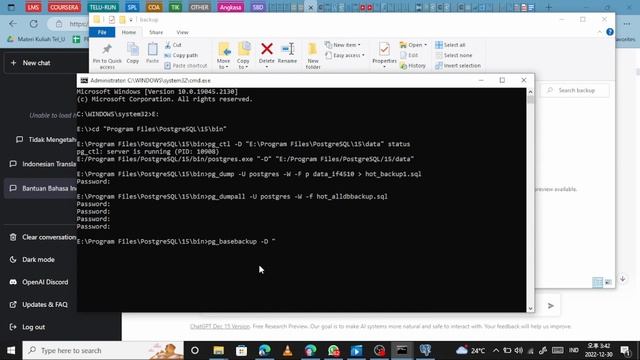Click the Search backup field in Explorer
Image resolution: width=640 pixels, height=360 pixels.
(x=575, y=90)
